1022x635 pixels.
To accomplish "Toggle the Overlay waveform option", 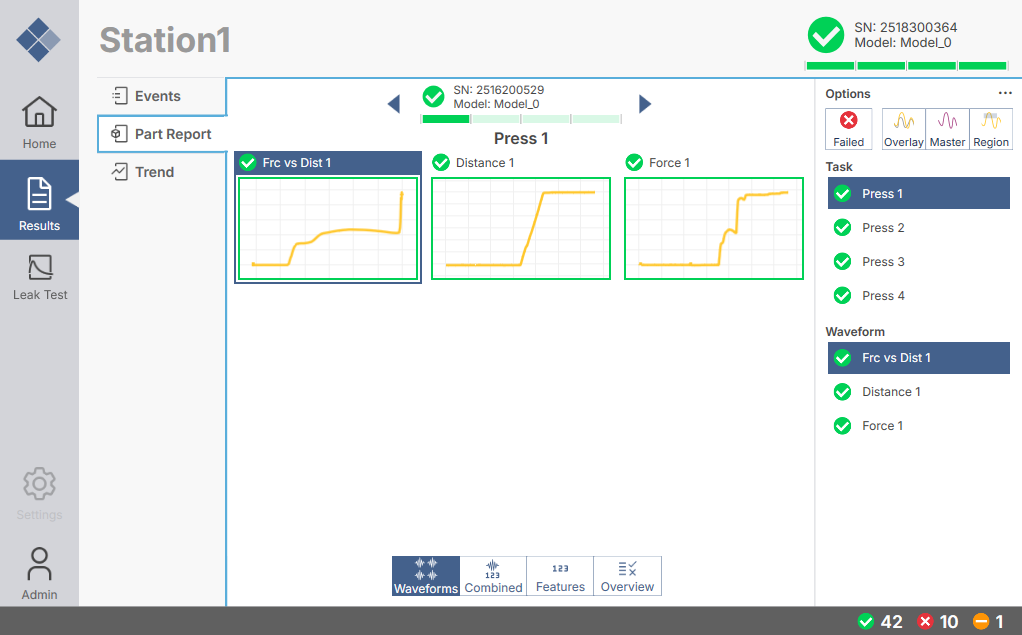I will [903, 129].
